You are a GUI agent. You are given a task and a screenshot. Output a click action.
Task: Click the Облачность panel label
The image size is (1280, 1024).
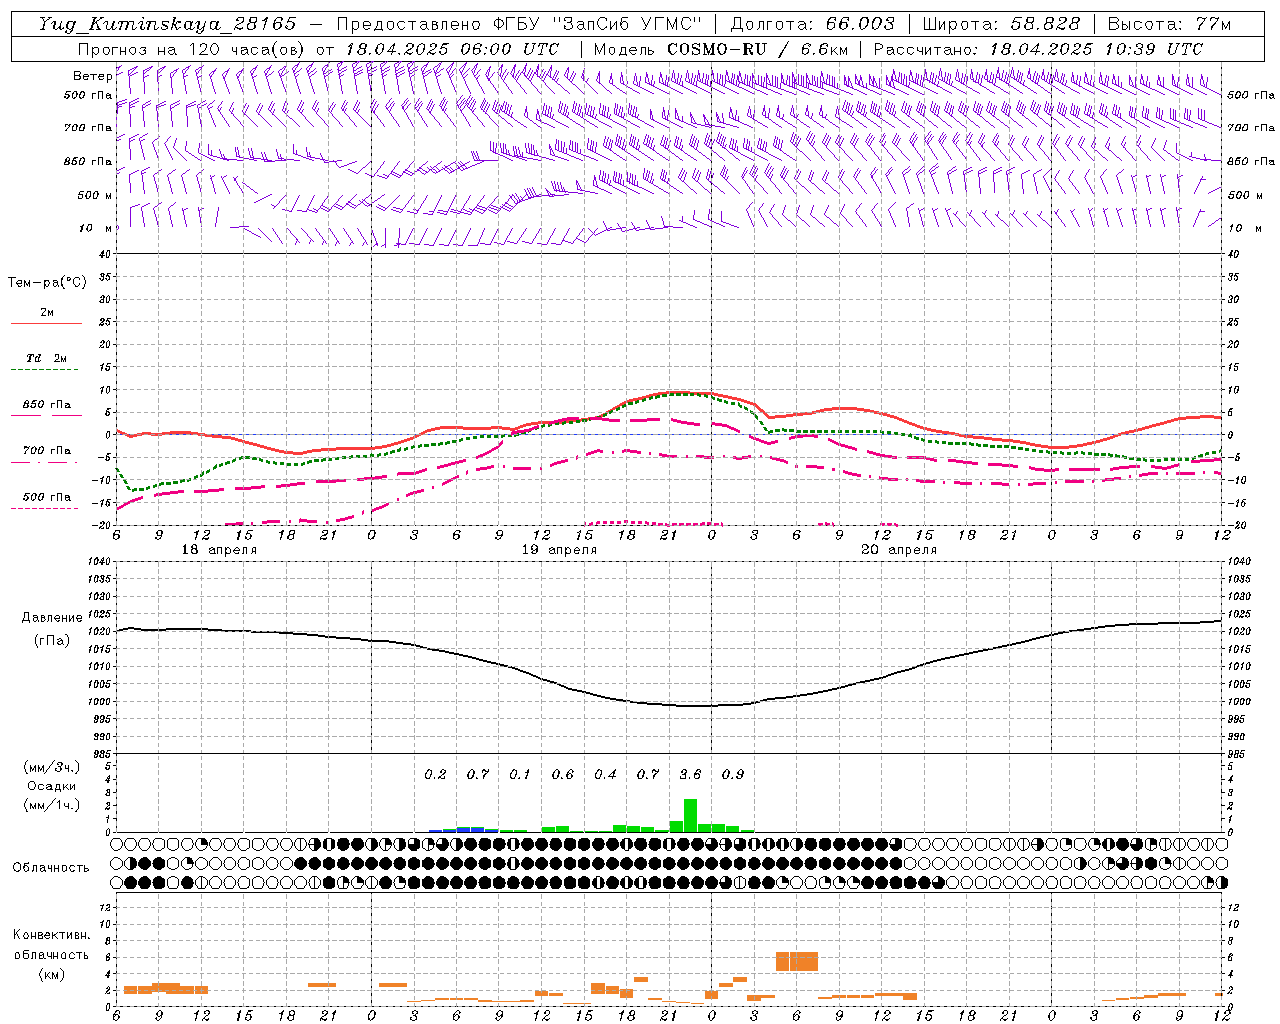click(51, 868)
